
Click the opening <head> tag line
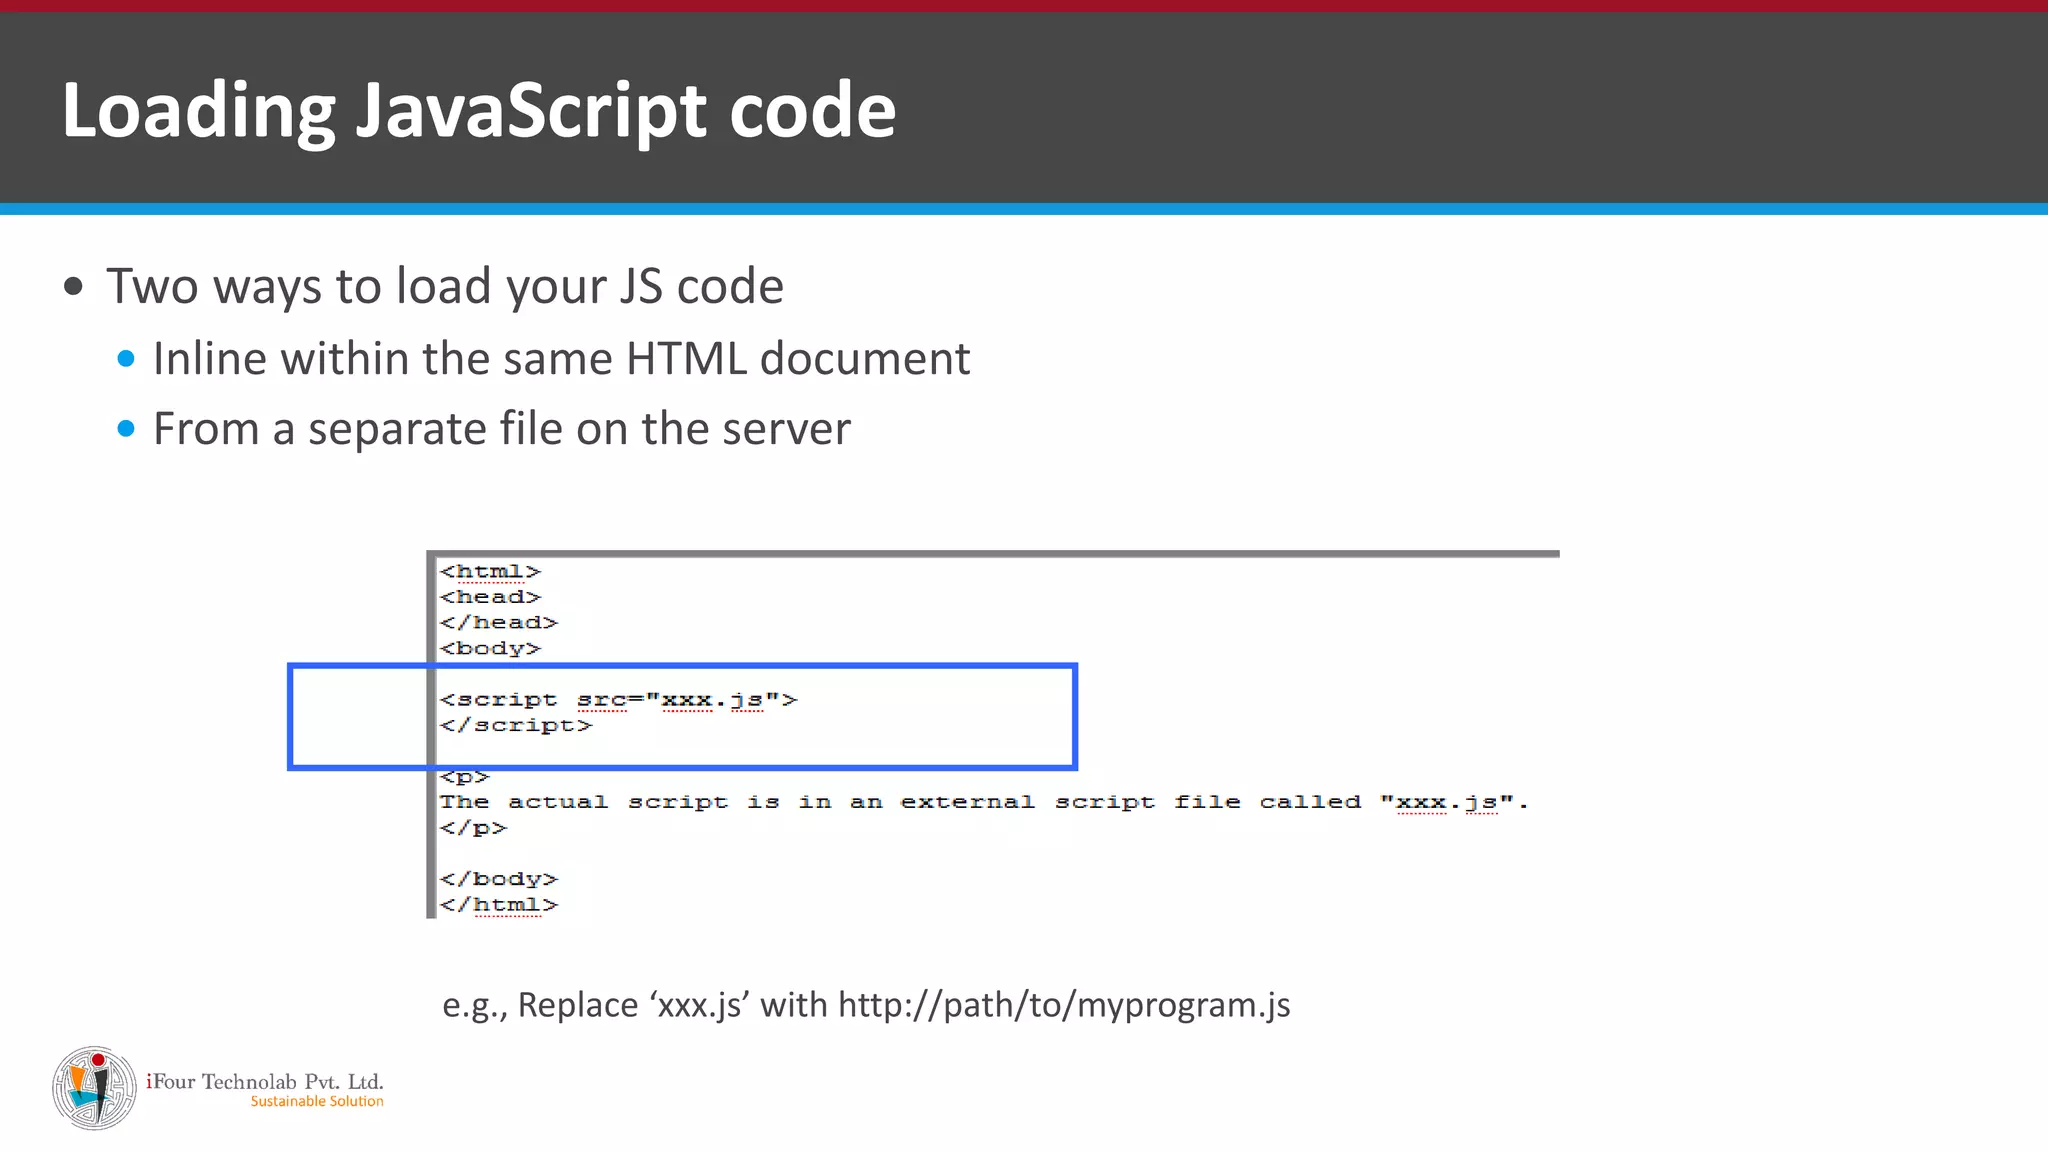click(490, 597)
